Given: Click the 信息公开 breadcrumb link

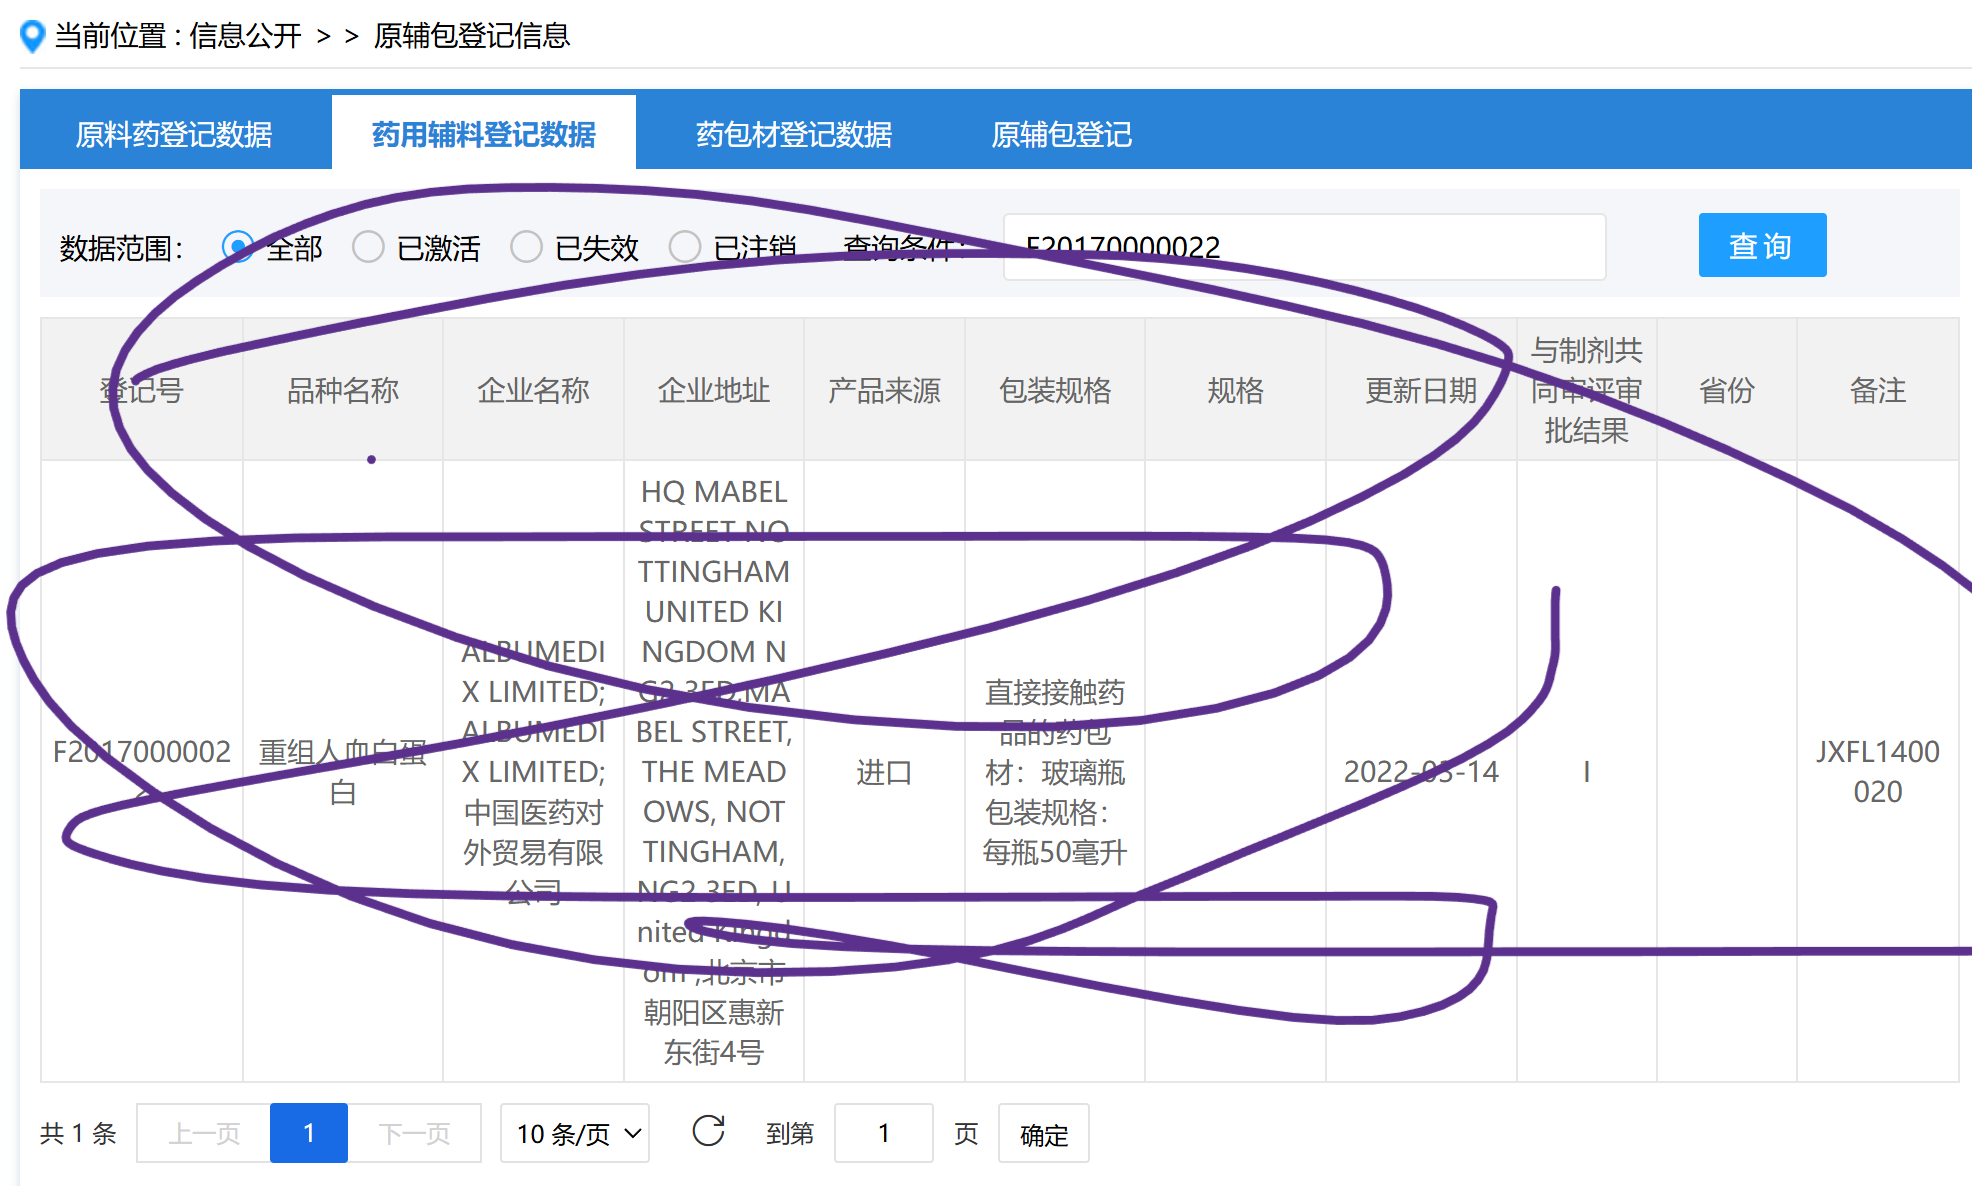Looking at the screenshot, I should click(245, 36).
